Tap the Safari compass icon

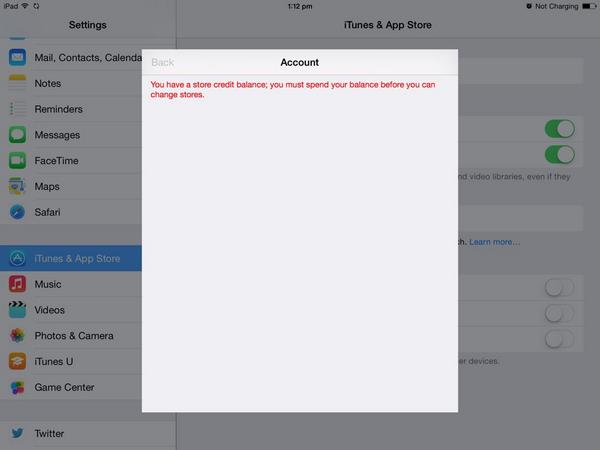click(x=17, y=212)
